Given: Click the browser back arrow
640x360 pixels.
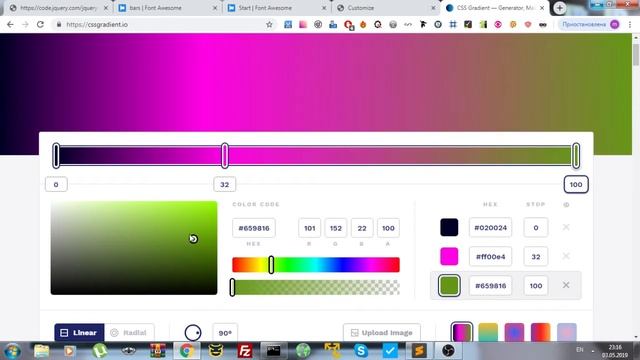Looking at the screenshot, I should 10,24.
